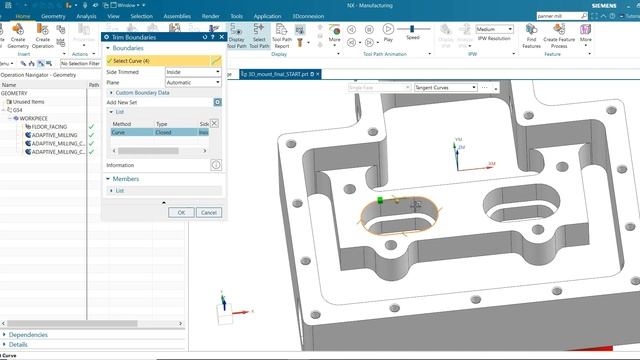Toggle Display Tool Path
The width and height of the screenshot is (640, 360).
236,36
